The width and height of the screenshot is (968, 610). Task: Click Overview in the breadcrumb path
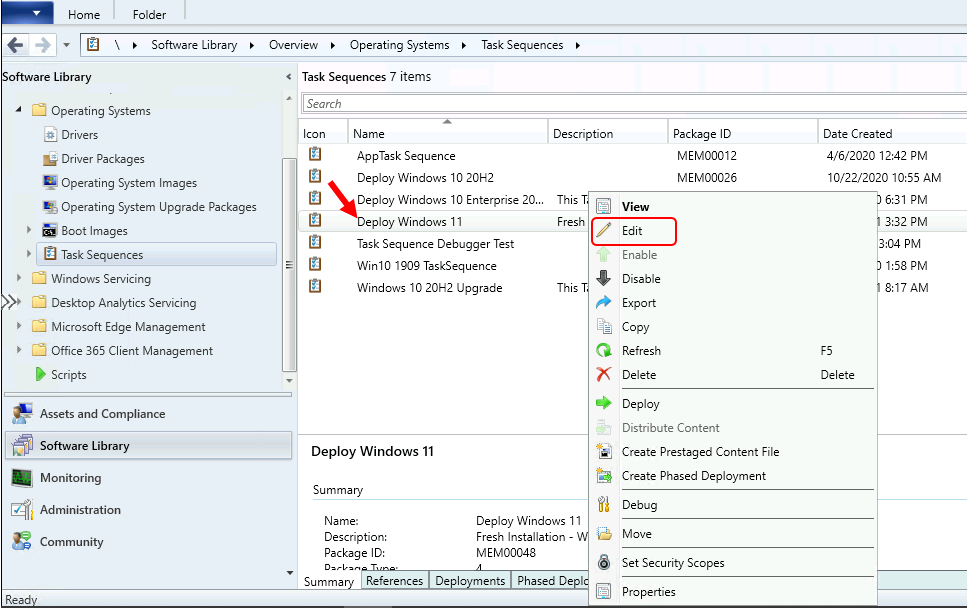coord(293,45)
